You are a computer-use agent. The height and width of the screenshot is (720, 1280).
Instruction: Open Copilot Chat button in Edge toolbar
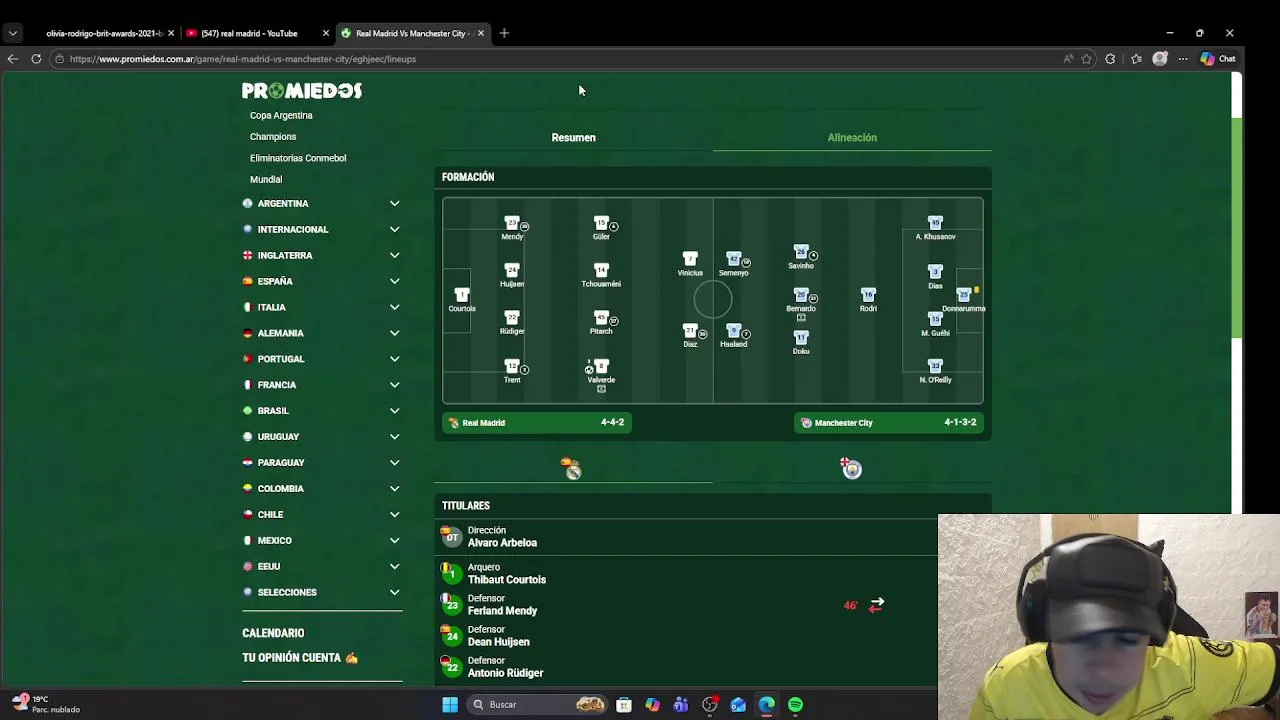pyautogui.click(x=1218, y=59)
